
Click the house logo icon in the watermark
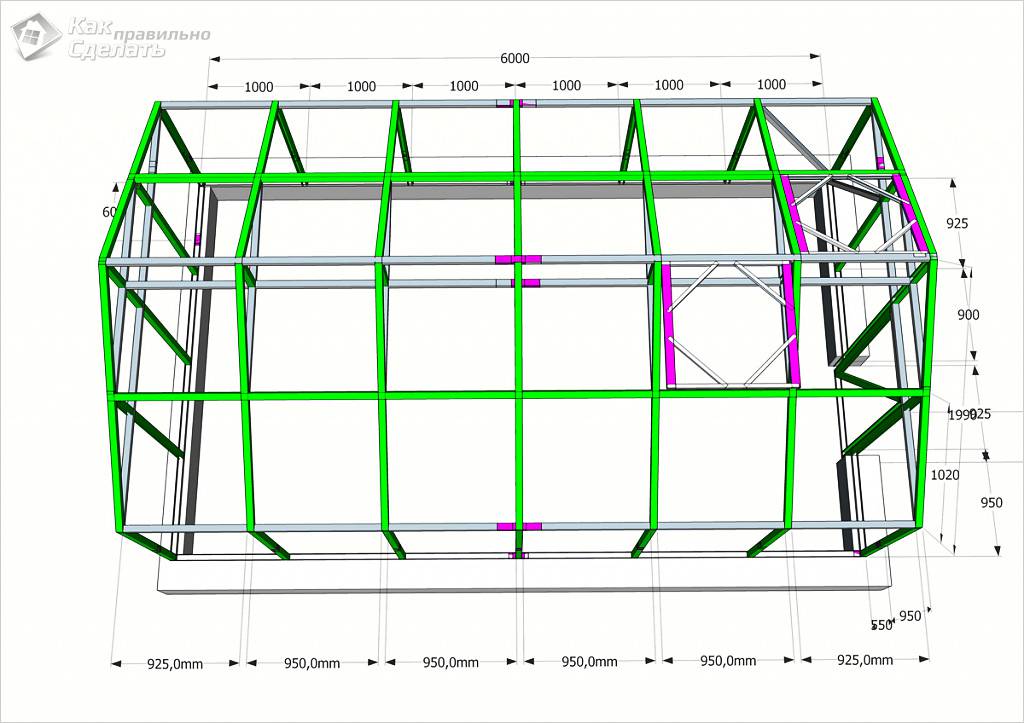tap(36, 36)
